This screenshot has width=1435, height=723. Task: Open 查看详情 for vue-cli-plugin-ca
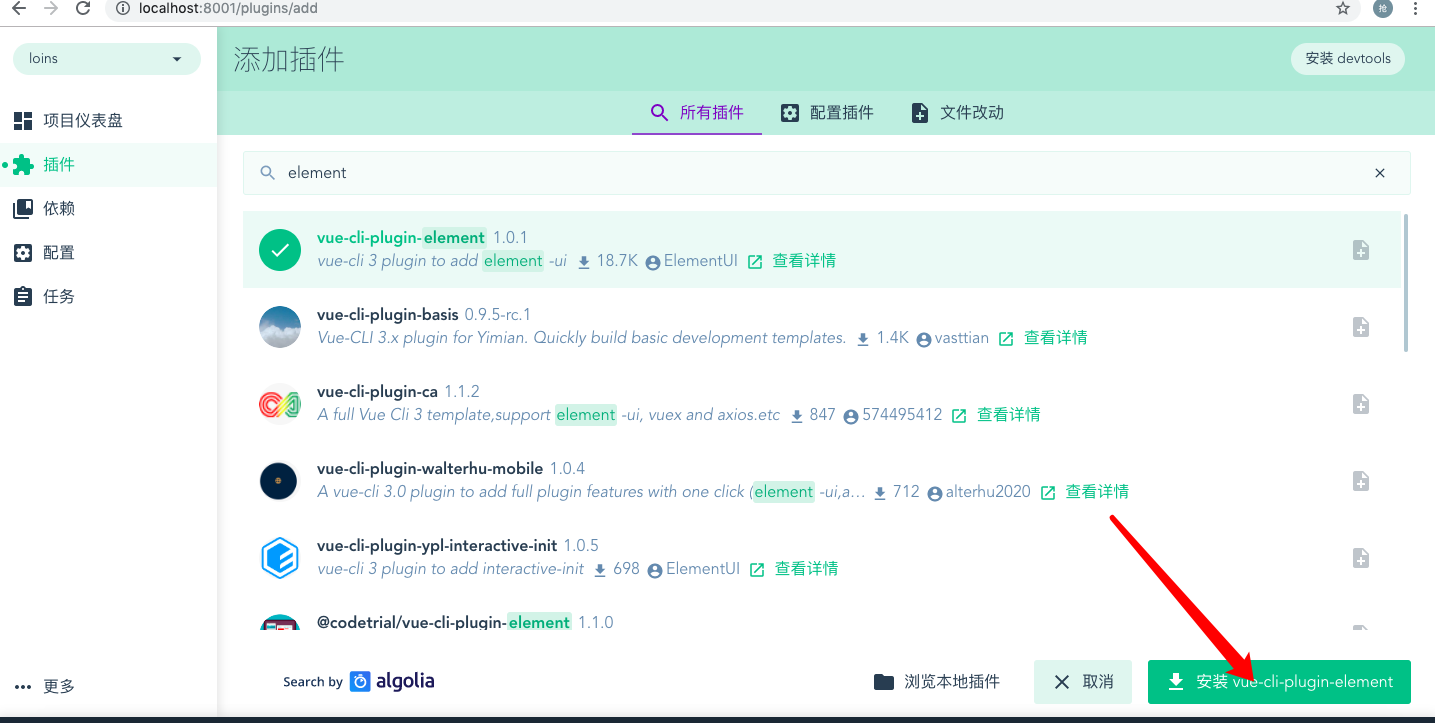tap(1008, 415)
